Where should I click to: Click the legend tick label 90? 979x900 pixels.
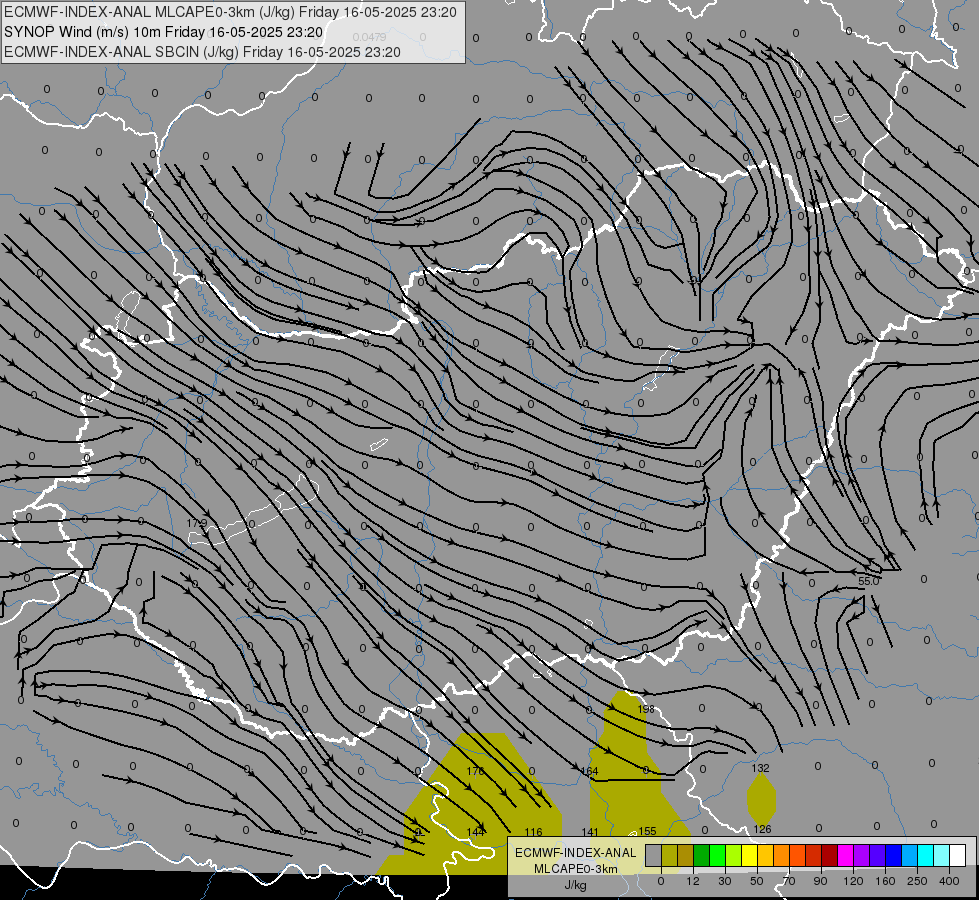click(820, 881)
